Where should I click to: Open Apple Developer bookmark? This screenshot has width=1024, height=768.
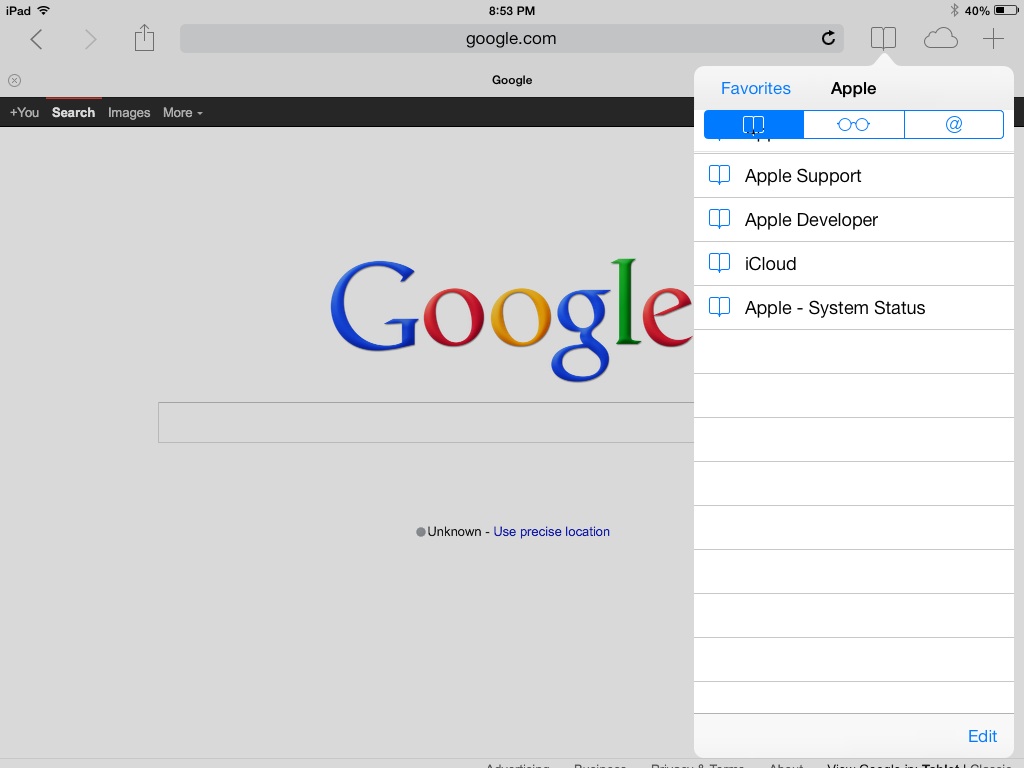[x=854, y=219]
